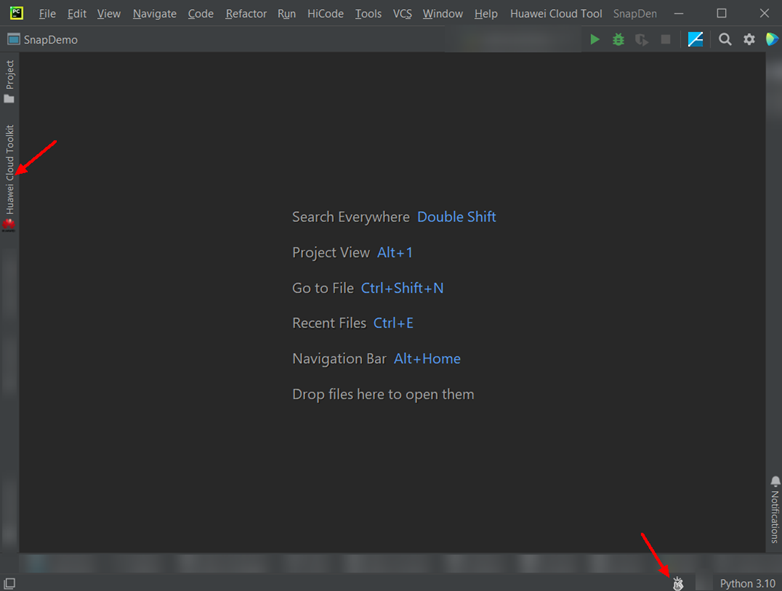This screenshot has height=591, width=782.
Task: Open the Help menu
Action: pyautogui.click(x=486, y=14)
